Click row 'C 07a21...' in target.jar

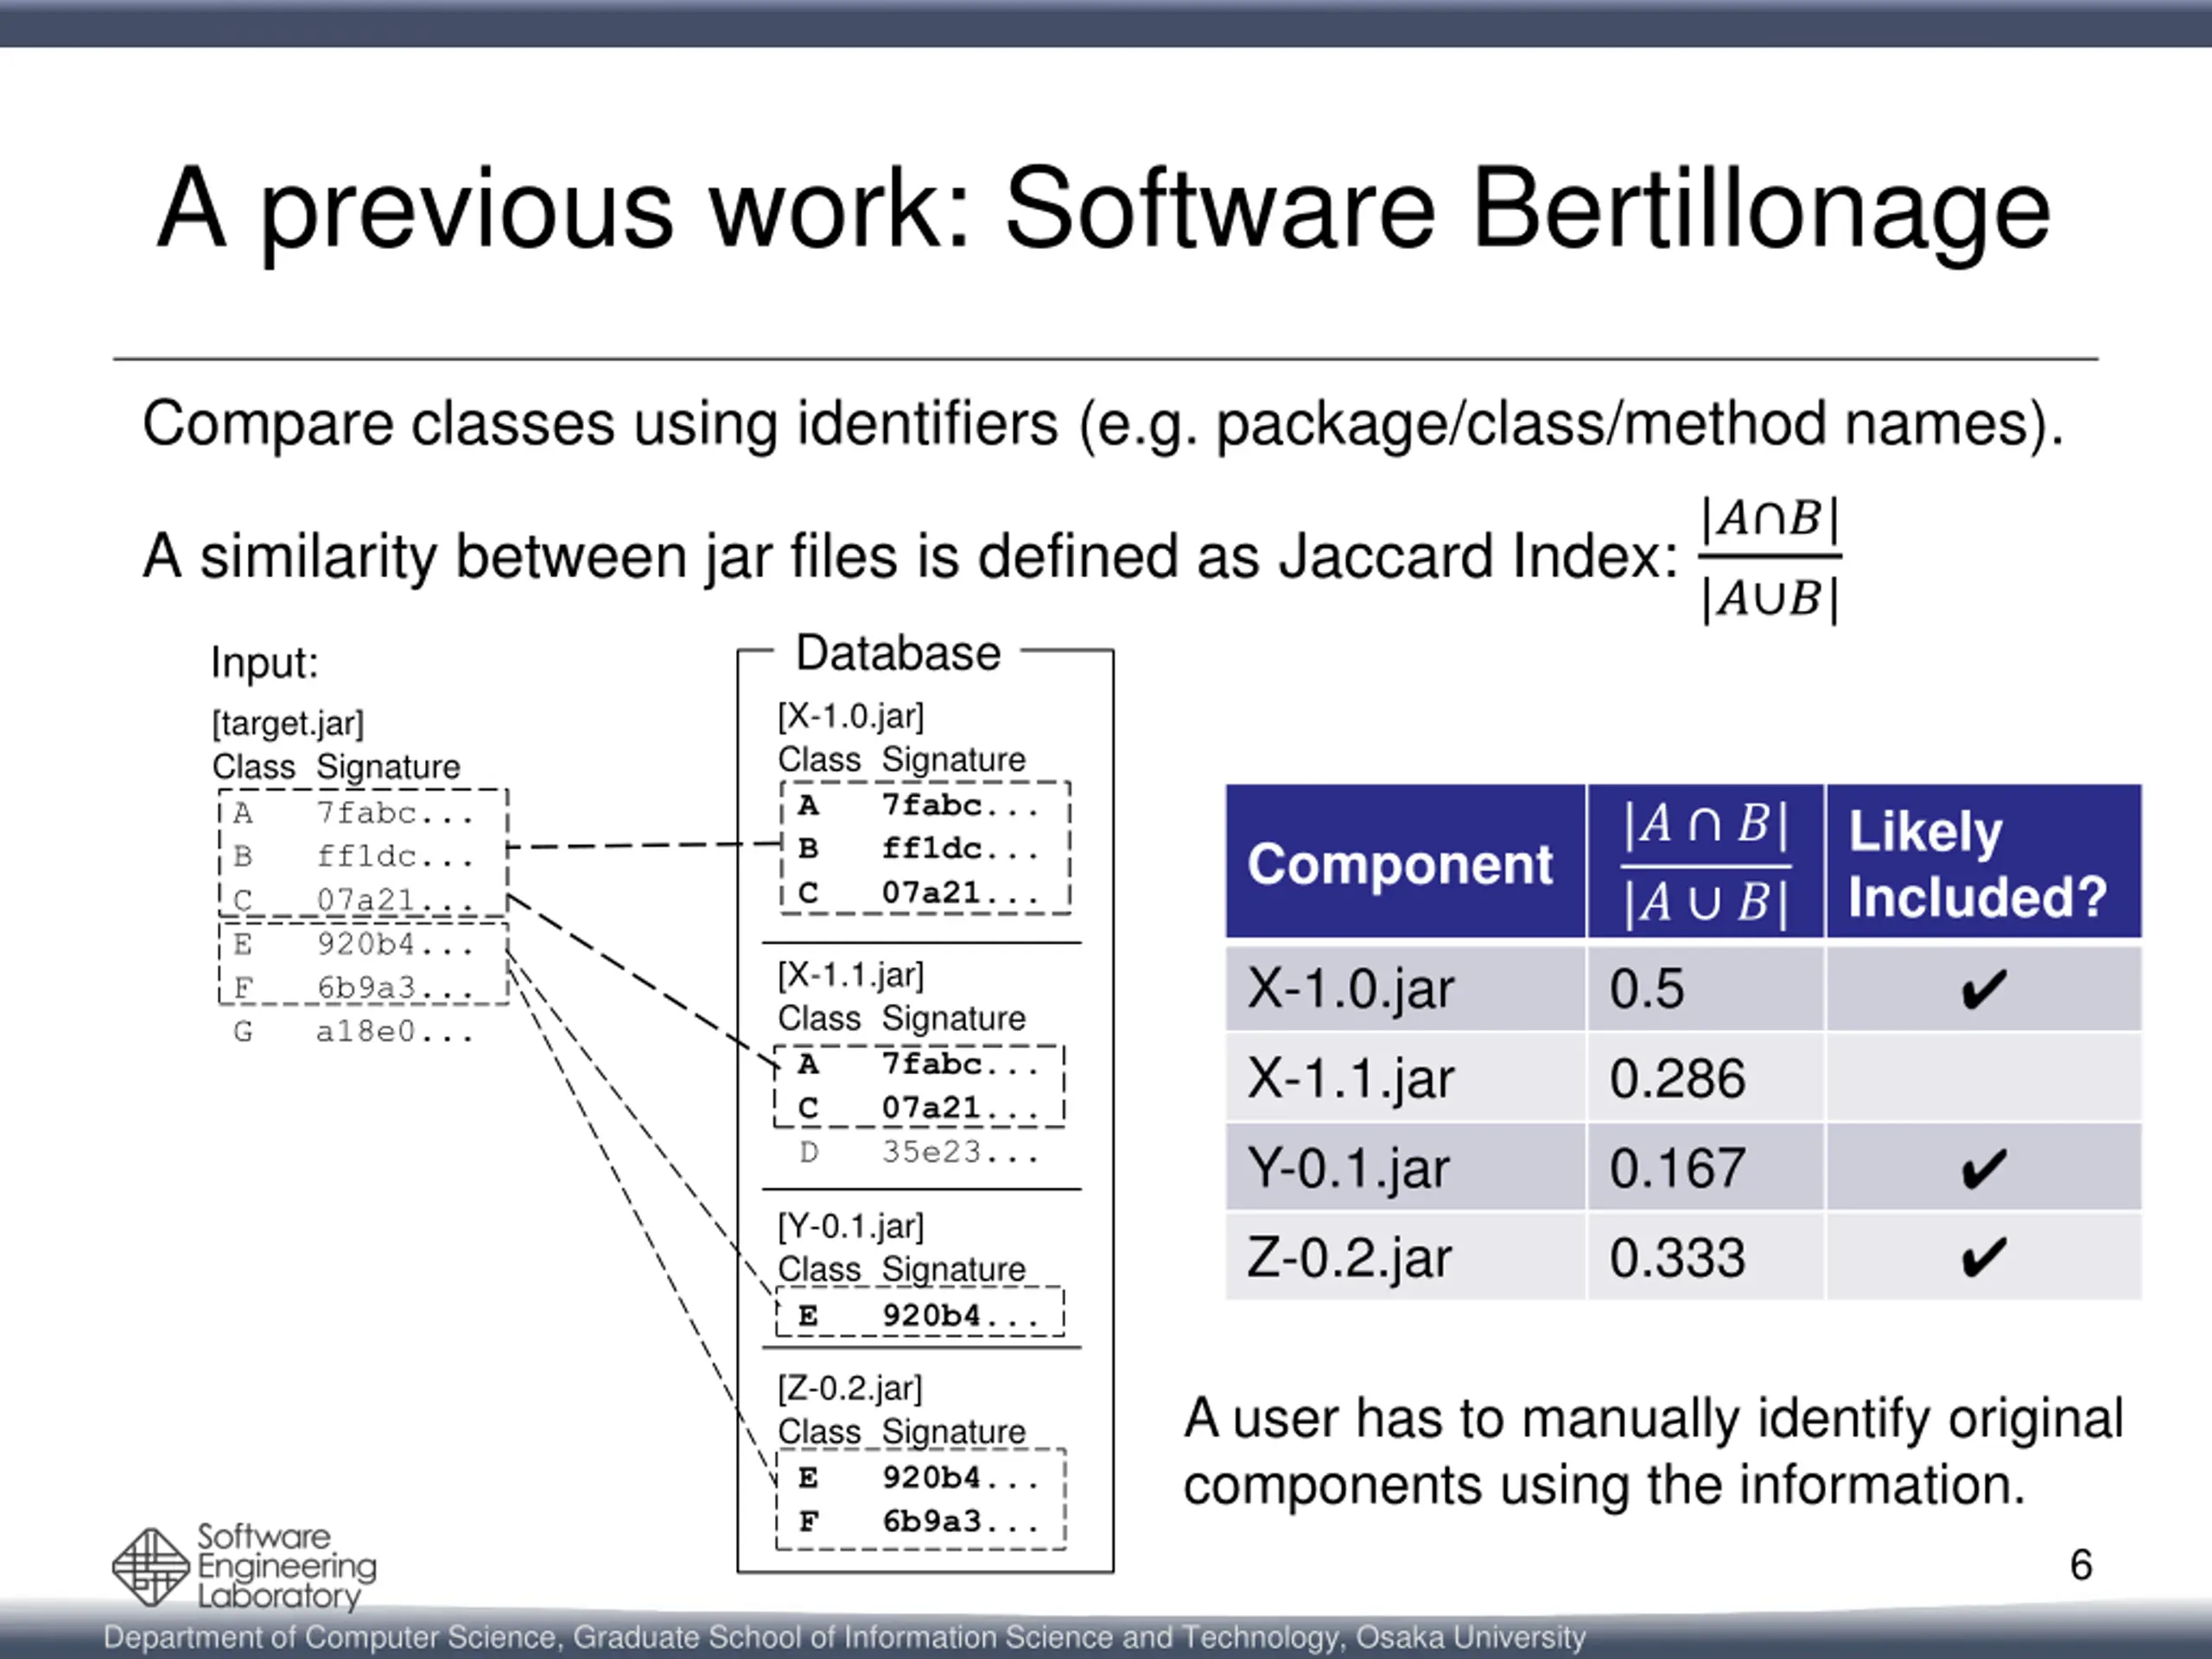coord(354,899)
